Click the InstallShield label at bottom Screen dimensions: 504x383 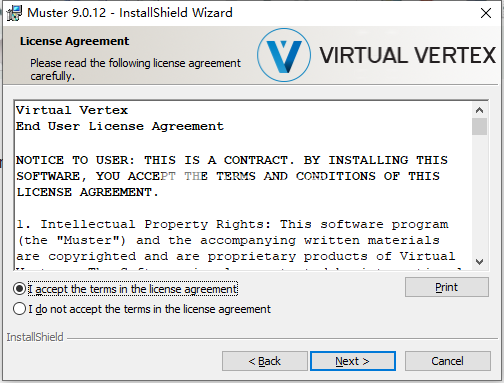point(35,337)
